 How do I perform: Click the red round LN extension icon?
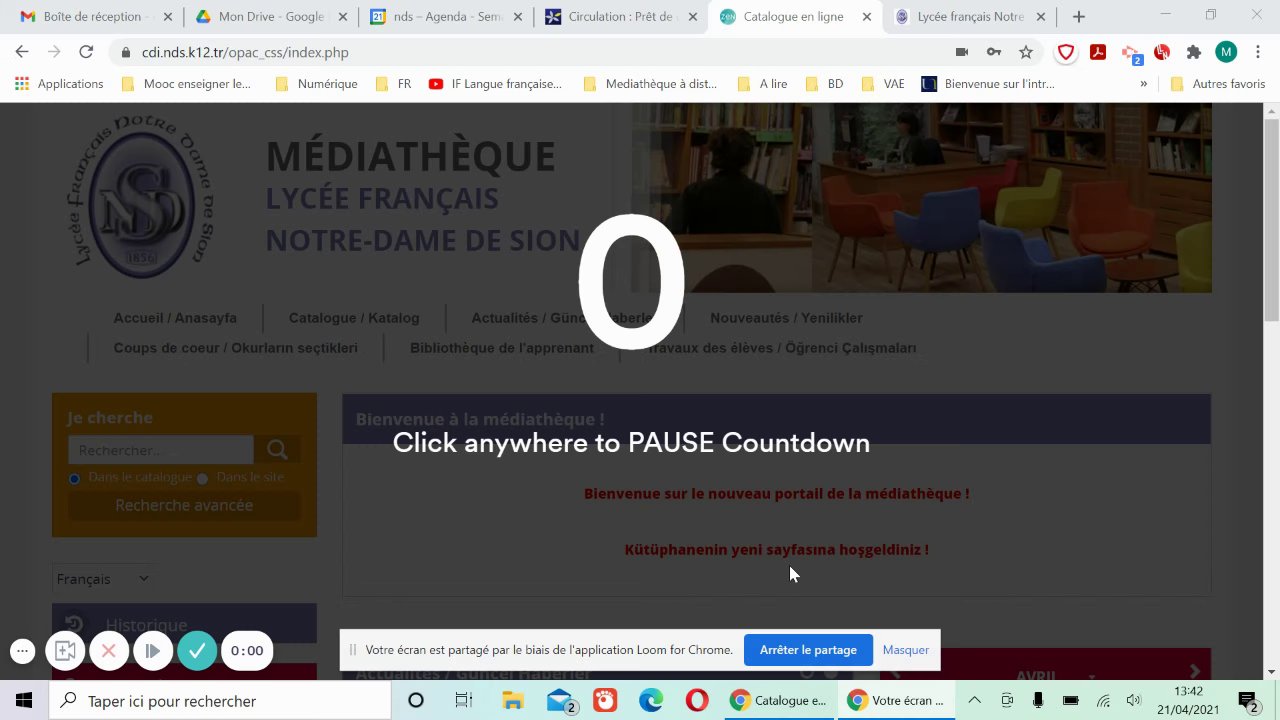pyautogui.click(x=1162, y=52)
